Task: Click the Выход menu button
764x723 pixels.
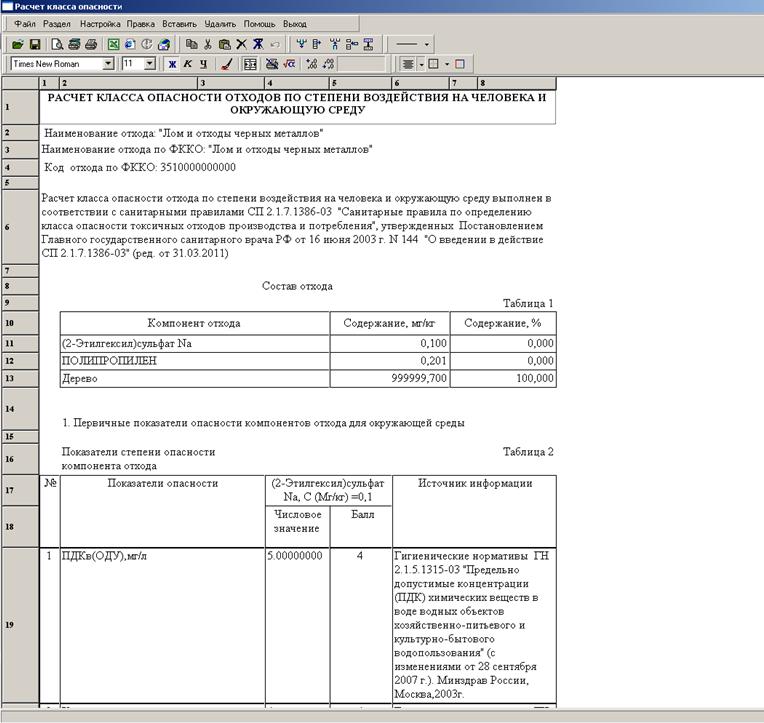Action: click(x=295, y=23)
